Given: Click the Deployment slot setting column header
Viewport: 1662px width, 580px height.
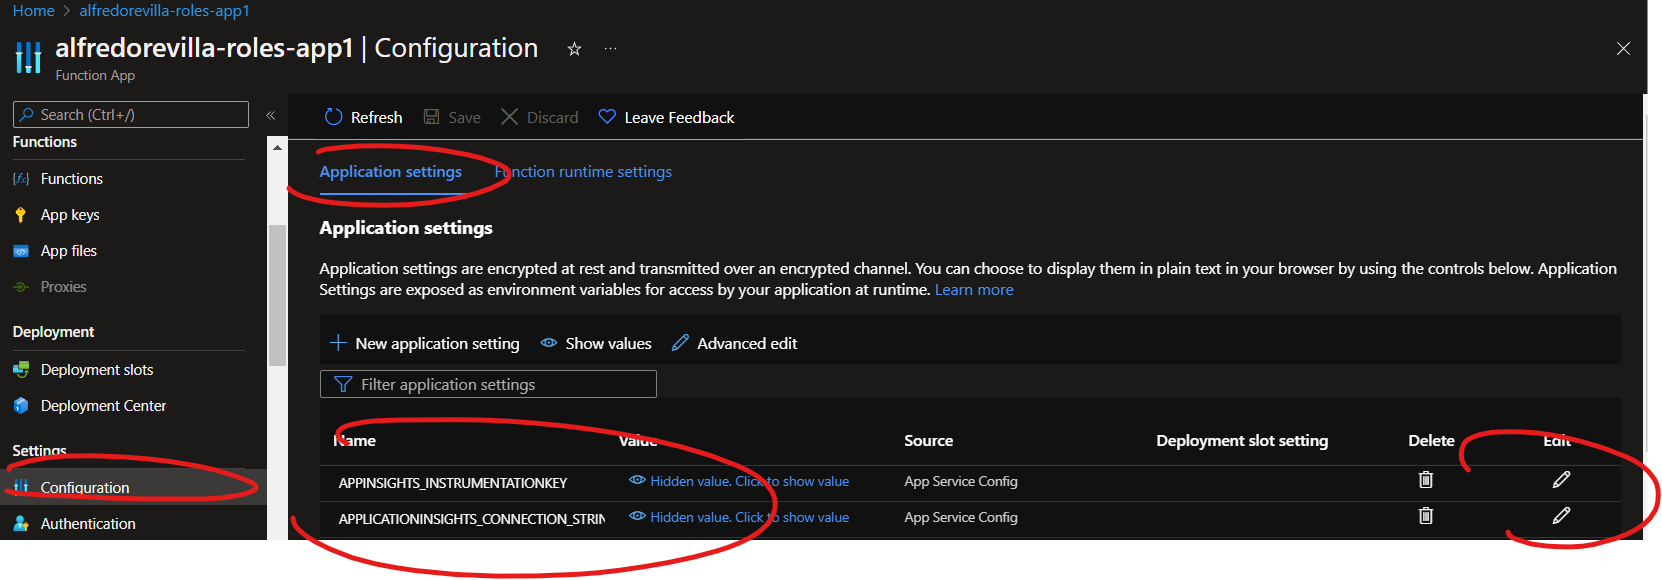Looking at the screenshot, I should click(x=1242, y=441).
